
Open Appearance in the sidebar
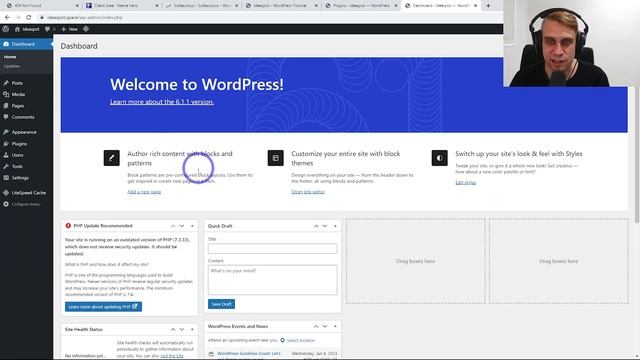pyautogui.click(x=26, y=132)
